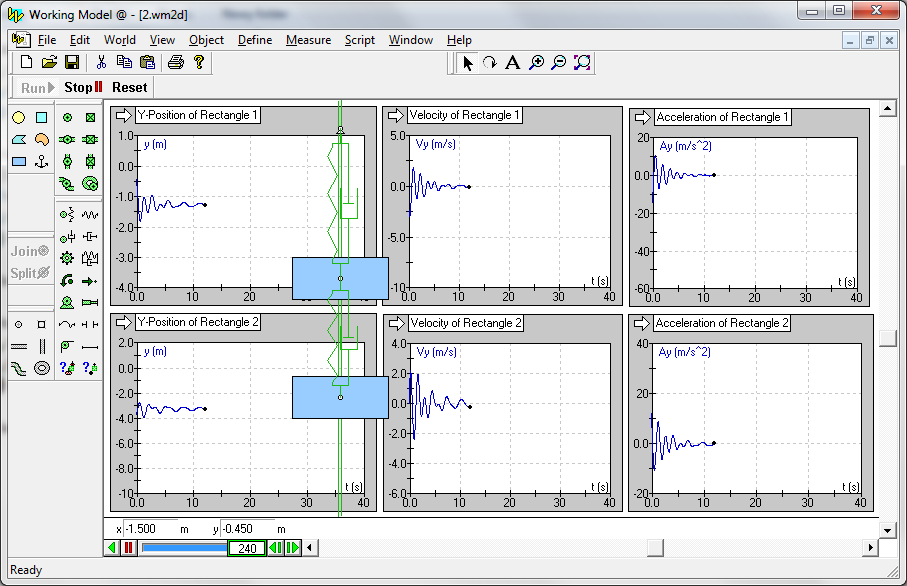This screenshot has width=907, height=586.
Task: Open the Script menu
Action: coord(360,40)
